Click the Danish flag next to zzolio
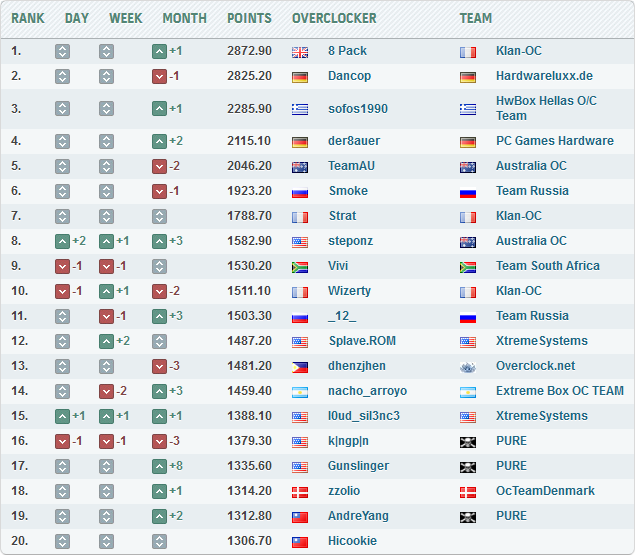The width and height of the screenshot is (635, 555). 300,492
